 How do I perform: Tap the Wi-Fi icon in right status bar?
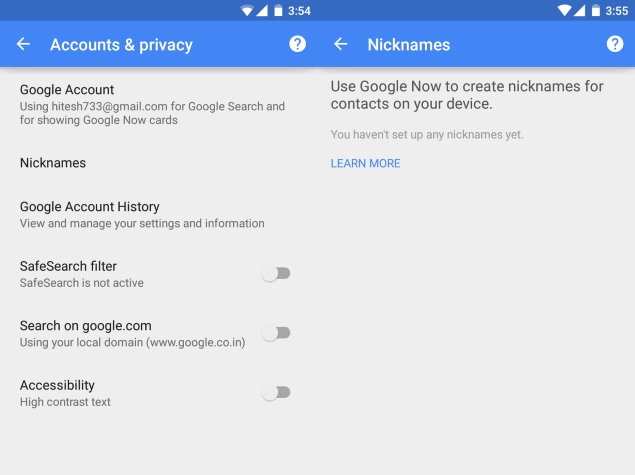564,11
